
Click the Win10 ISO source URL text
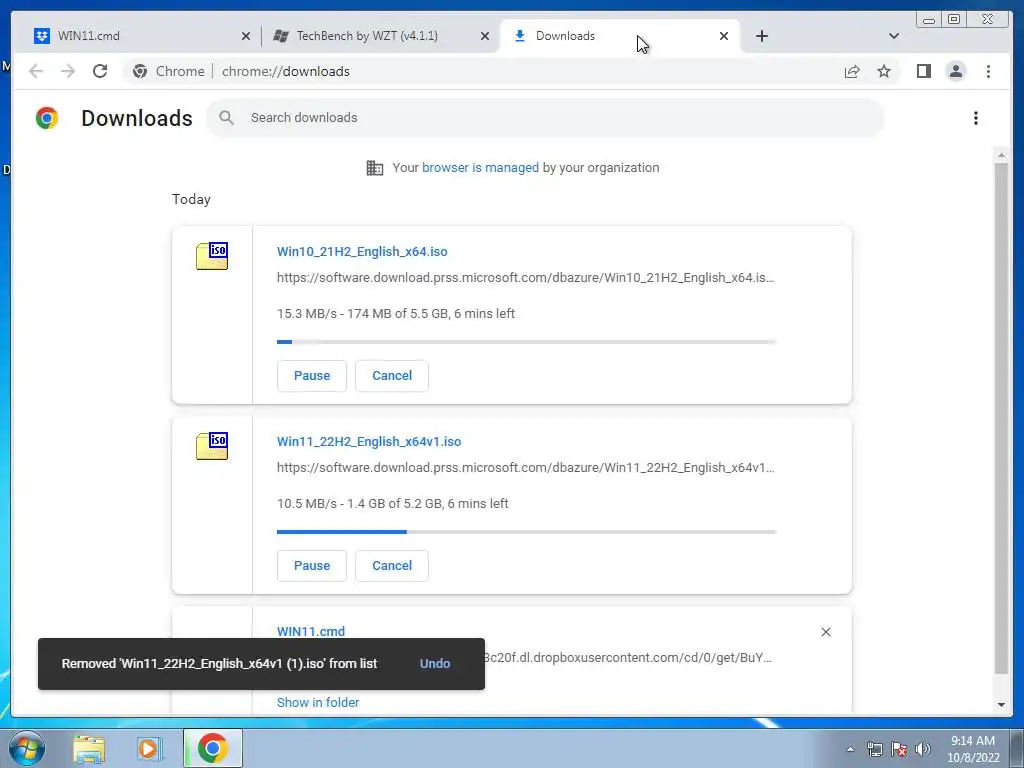pos(526,278)
